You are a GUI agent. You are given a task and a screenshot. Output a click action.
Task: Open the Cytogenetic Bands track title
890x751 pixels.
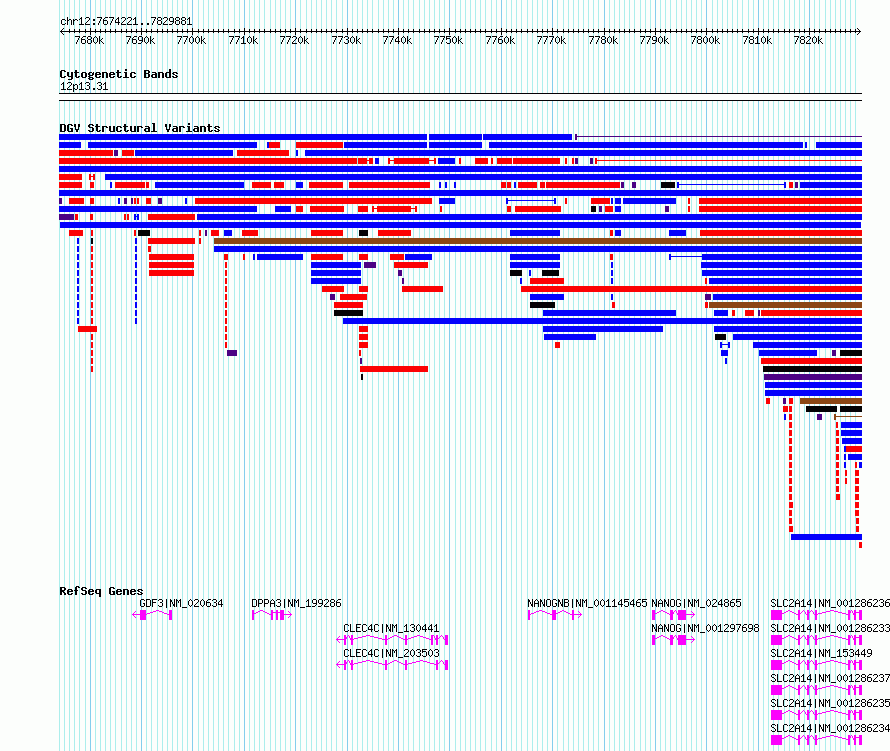(x=119, y=74)
